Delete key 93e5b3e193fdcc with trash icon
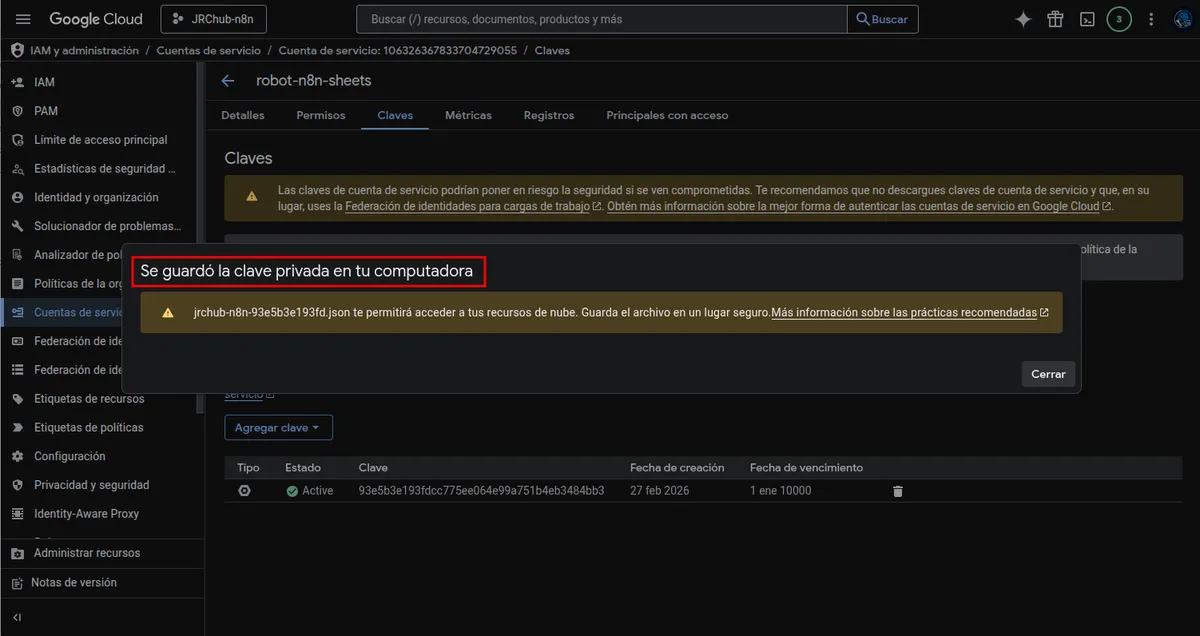This screenshot has width=1200, height=636. tap(898, 491)
